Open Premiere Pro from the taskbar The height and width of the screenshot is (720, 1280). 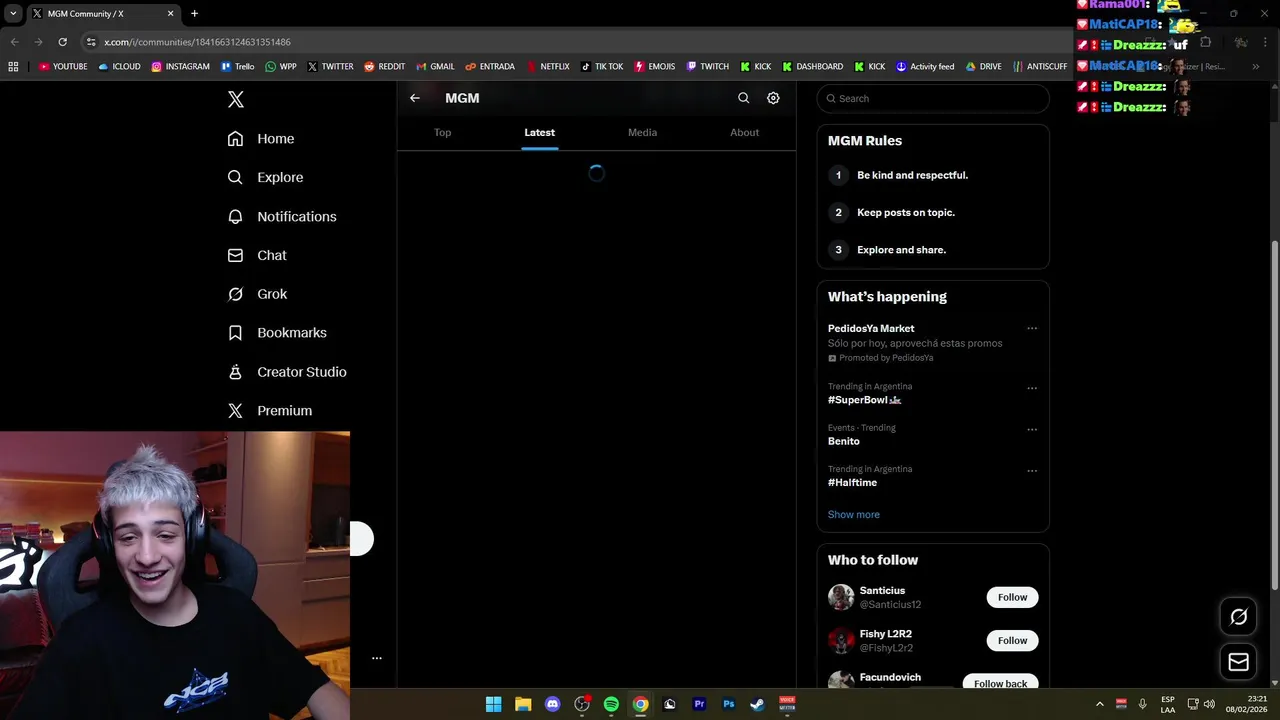pyautogui.click(x=699, y=704)
